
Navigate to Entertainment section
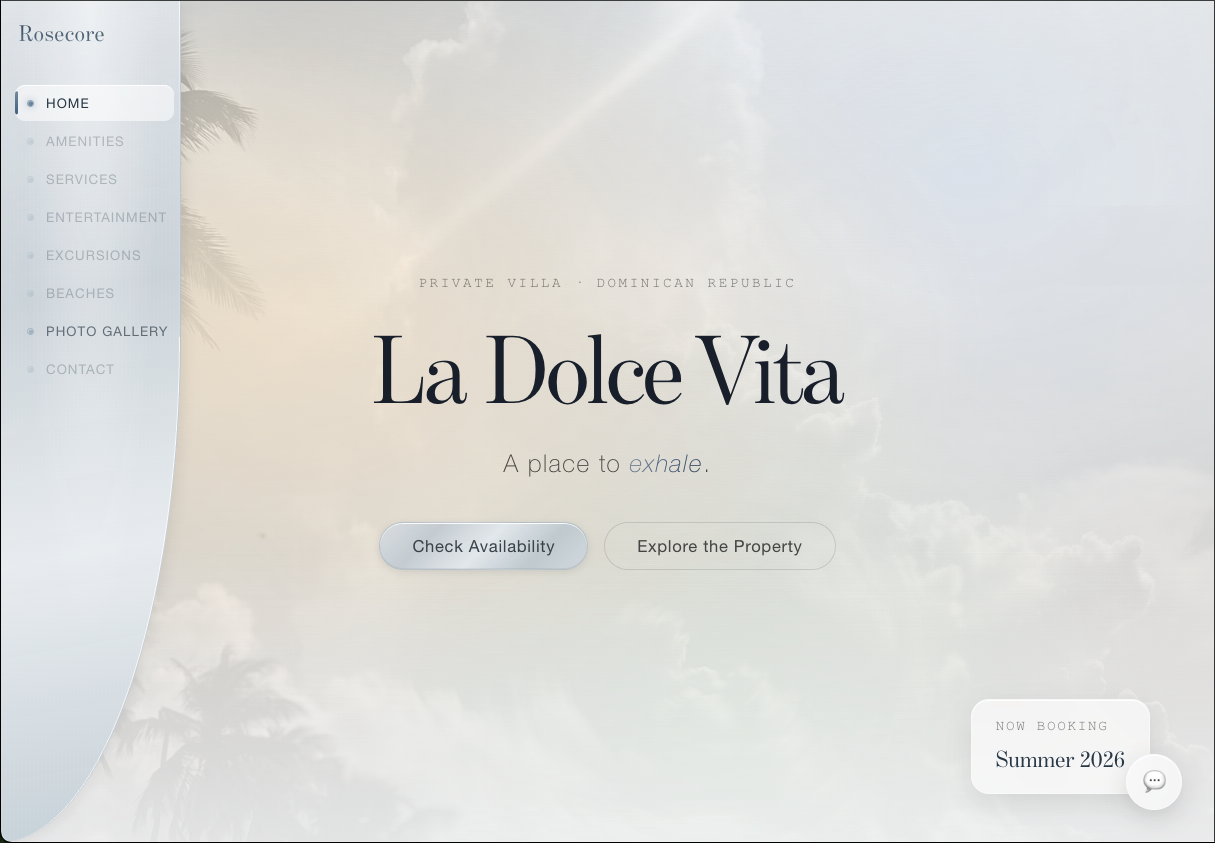click(x=95, y=217)
